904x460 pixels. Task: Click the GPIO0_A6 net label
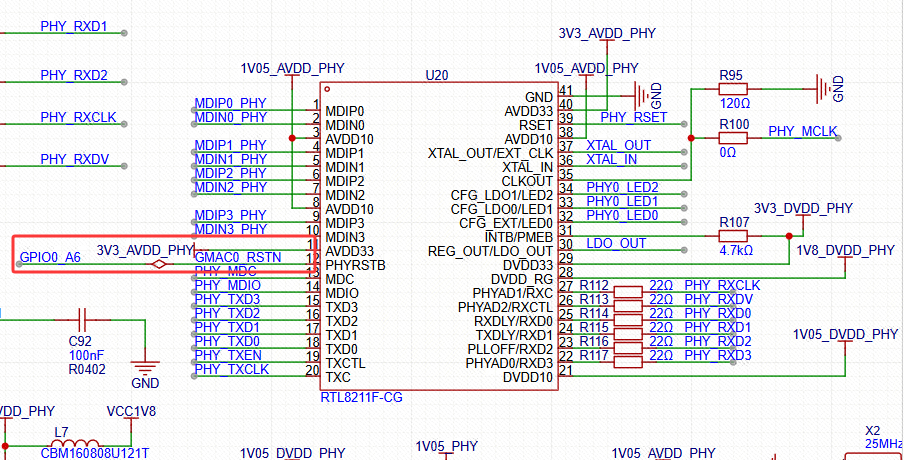50,257
